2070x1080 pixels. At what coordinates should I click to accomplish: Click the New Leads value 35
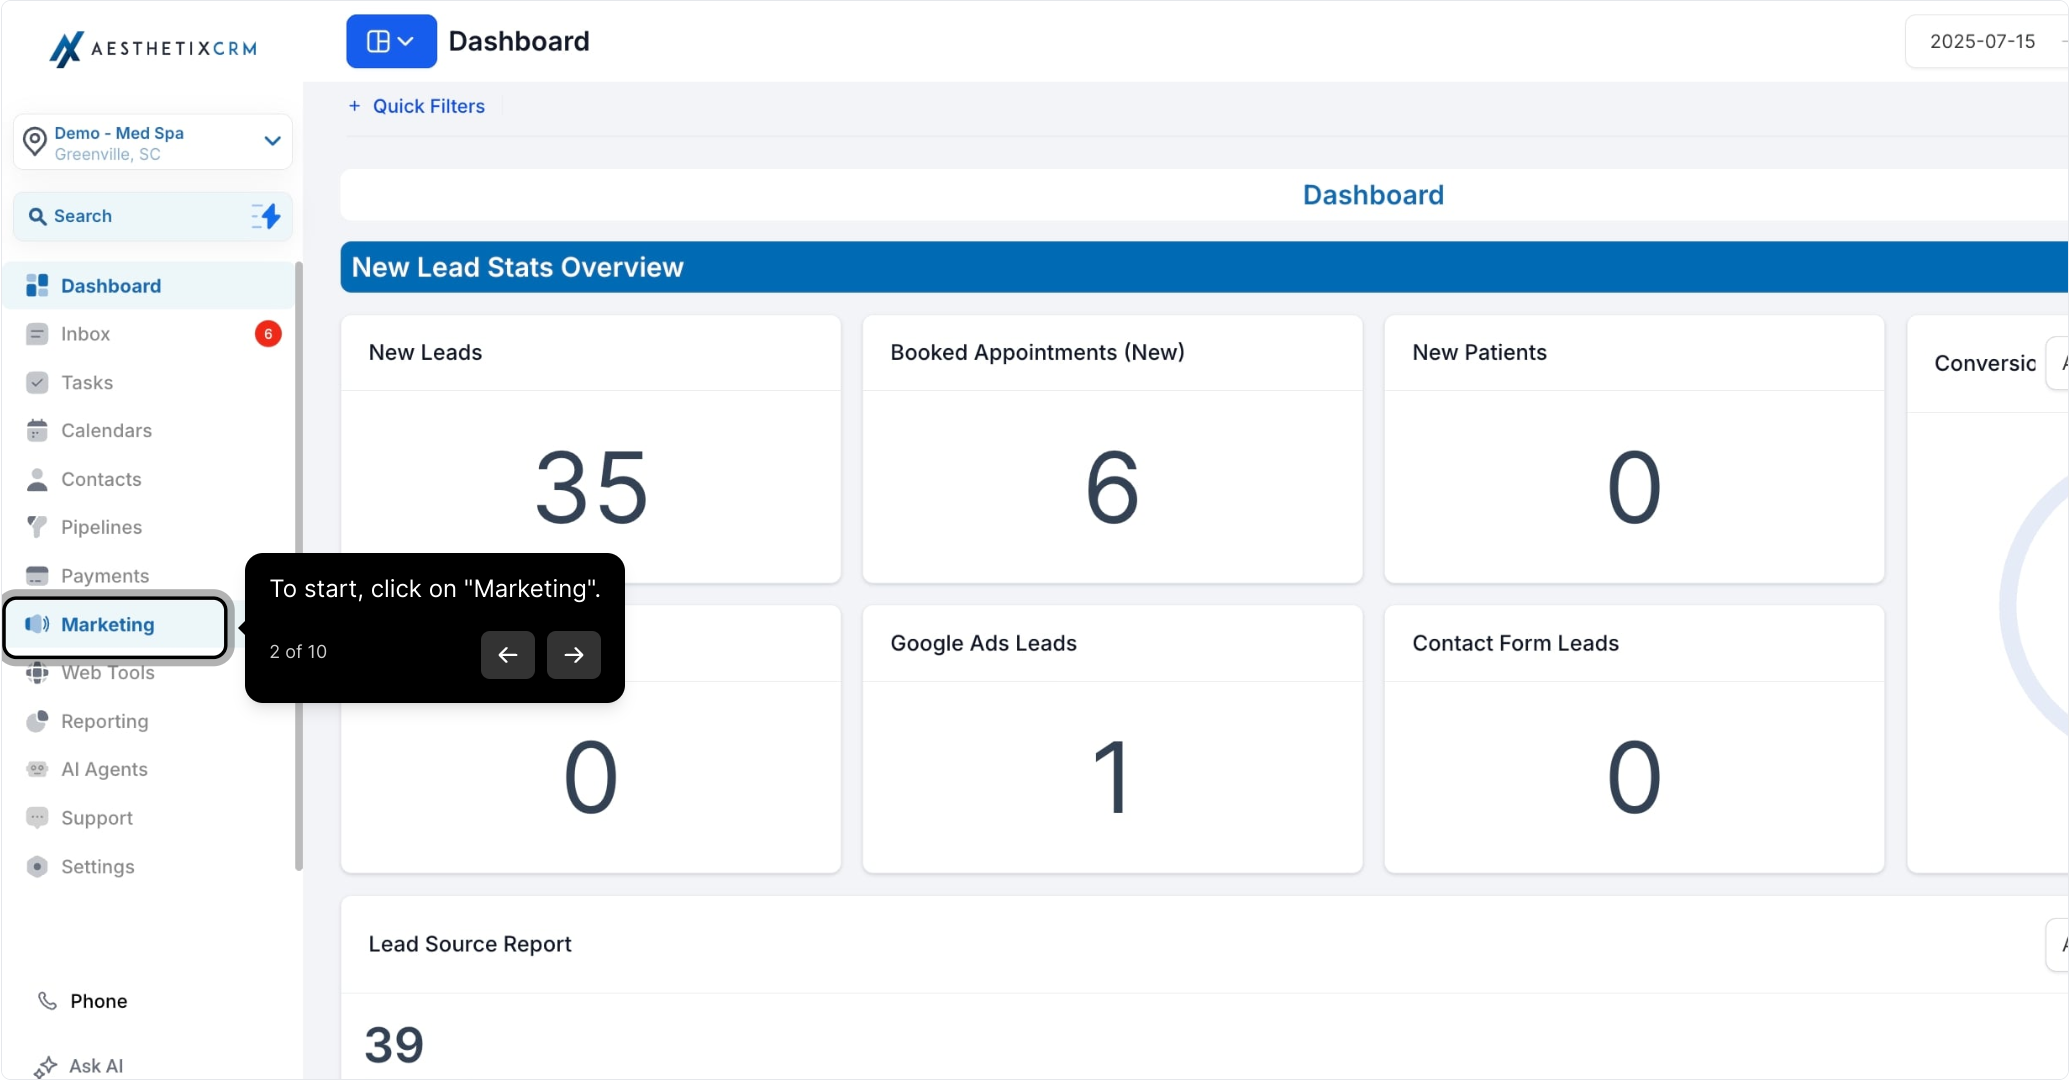pos(592,488)
